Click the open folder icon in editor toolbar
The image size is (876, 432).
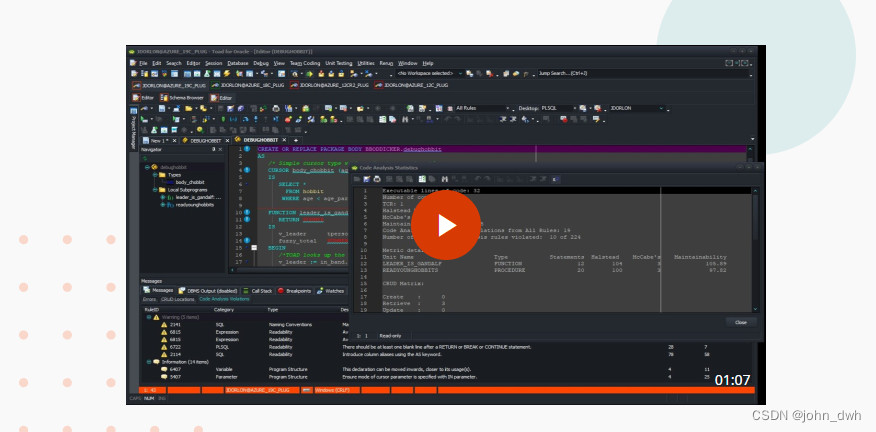[x=189, y=108]
